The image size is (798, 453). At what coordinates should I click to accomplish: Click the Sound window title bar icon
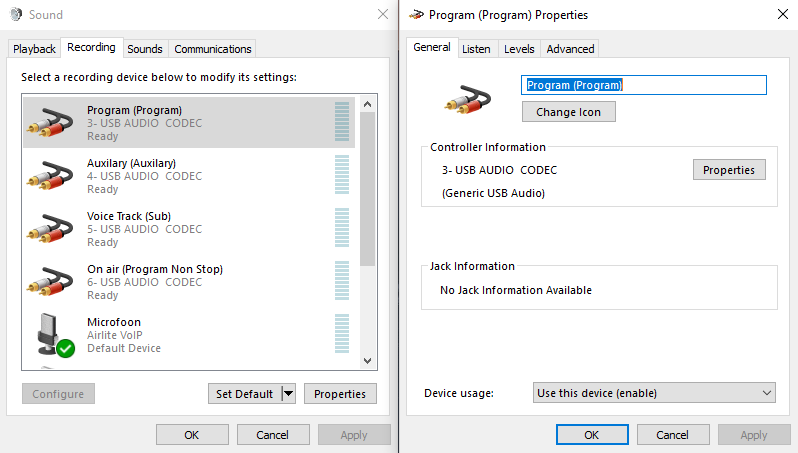pyautogui.click(x=17, y=15)
